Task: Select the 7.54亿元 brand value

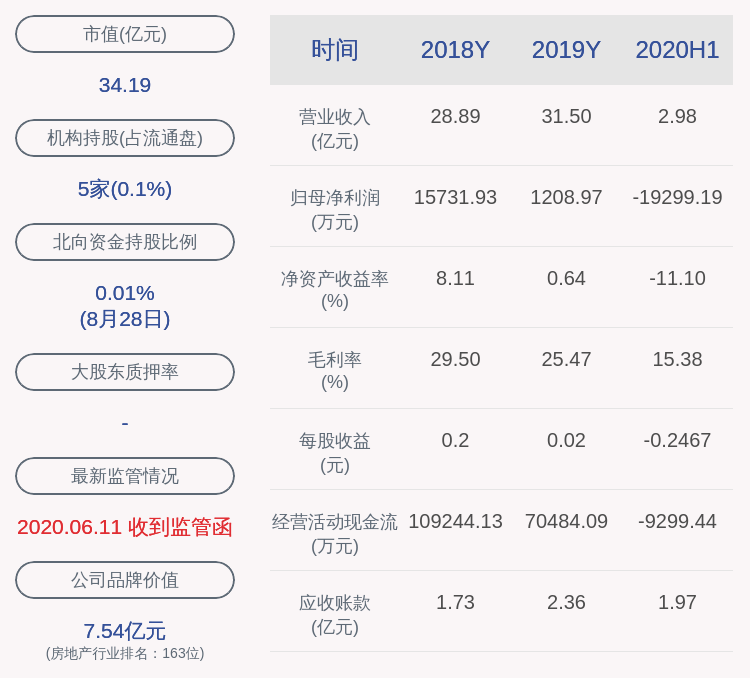Action: [x=125, y=631]
